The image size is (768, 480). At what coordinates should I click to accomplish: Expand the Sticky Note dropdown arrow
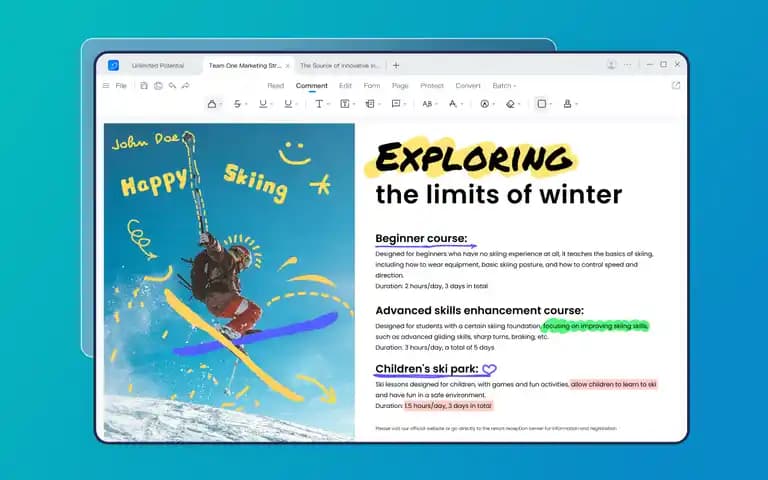click(x=405, y=104)
